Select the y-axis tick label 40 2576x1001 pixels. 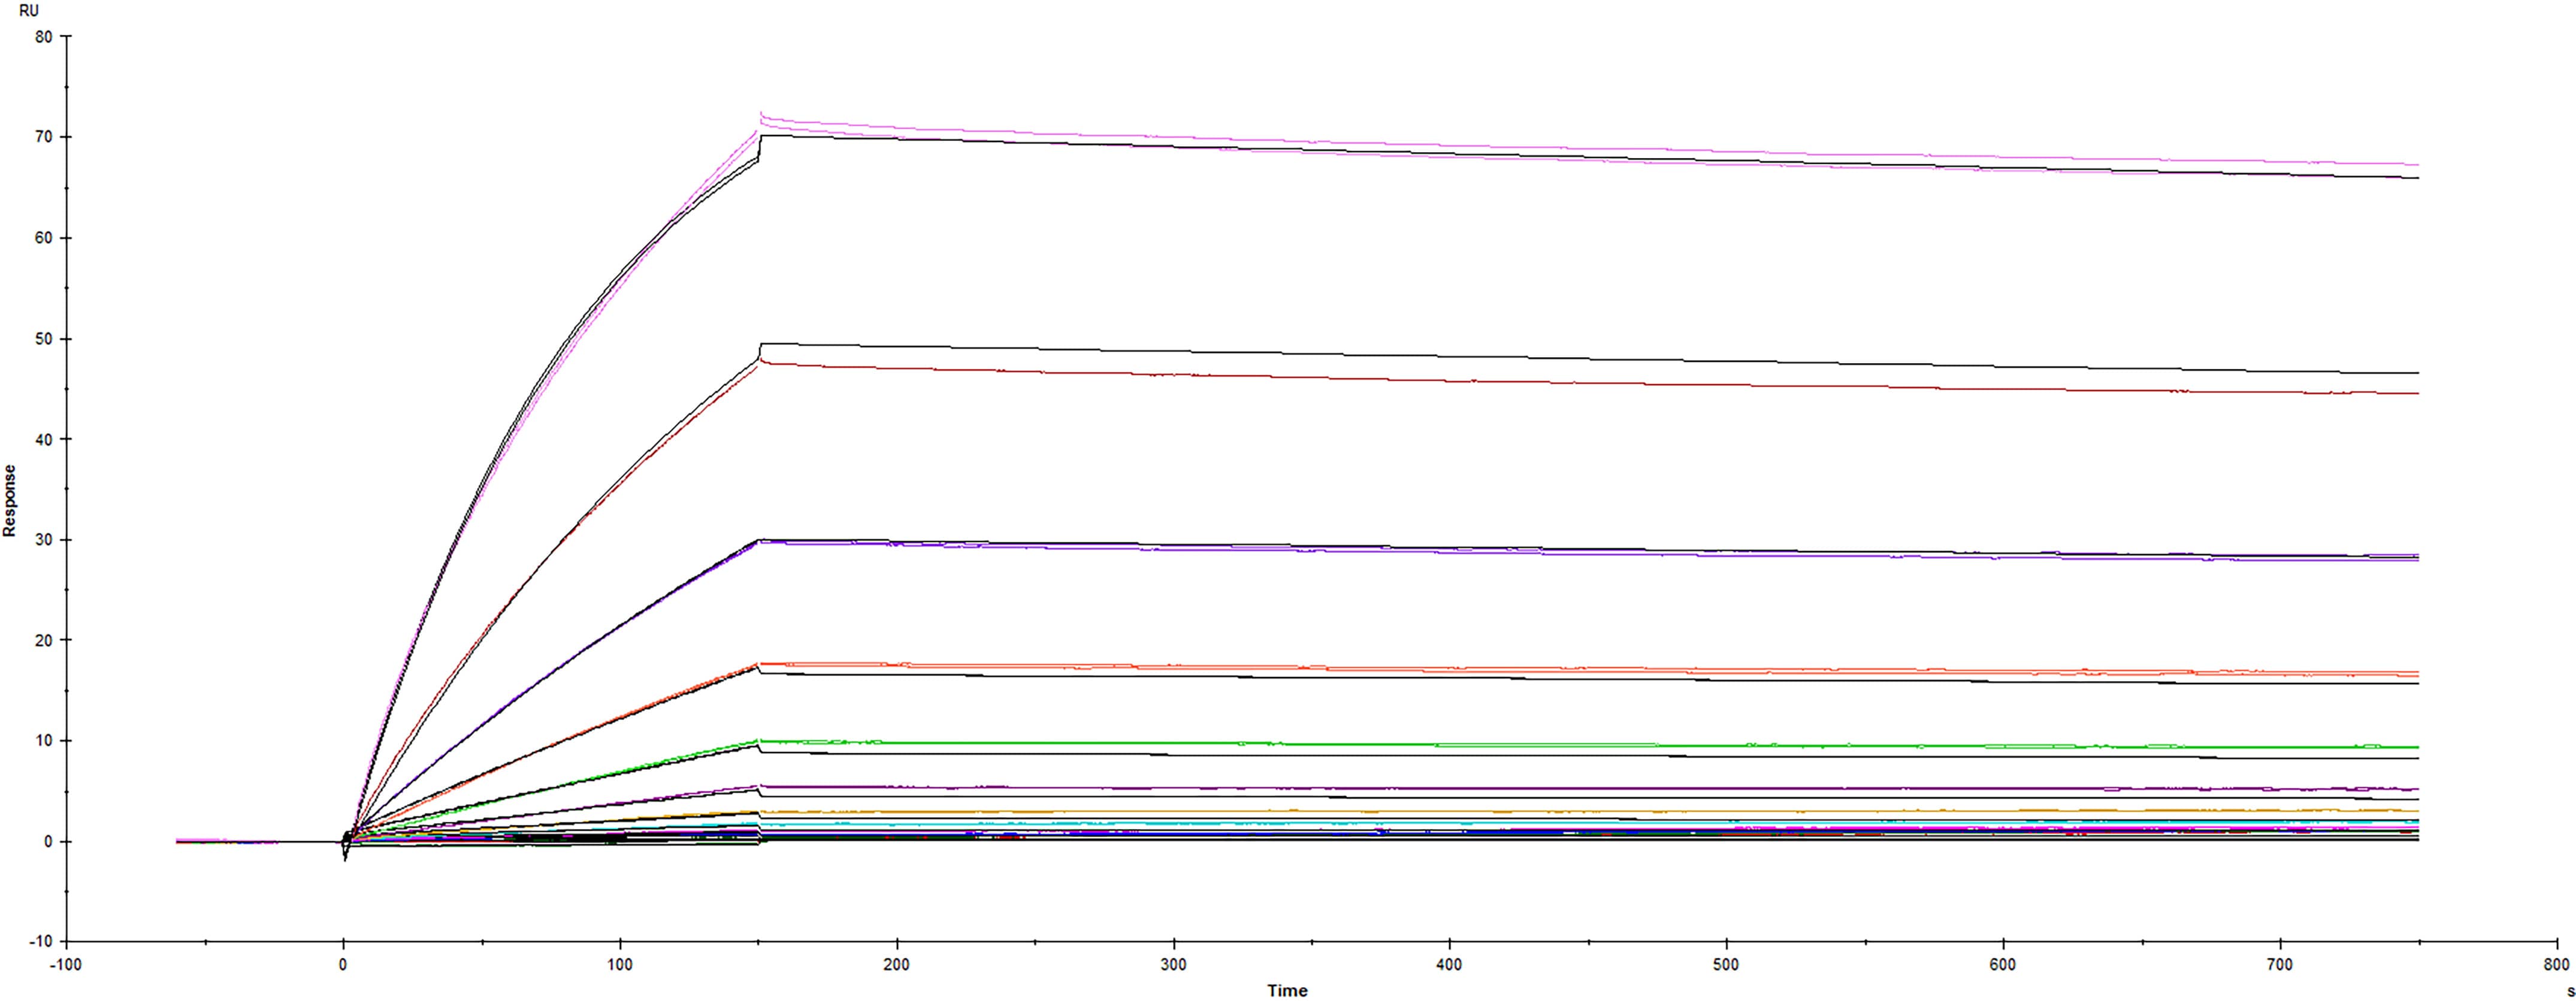coord(43,439)
